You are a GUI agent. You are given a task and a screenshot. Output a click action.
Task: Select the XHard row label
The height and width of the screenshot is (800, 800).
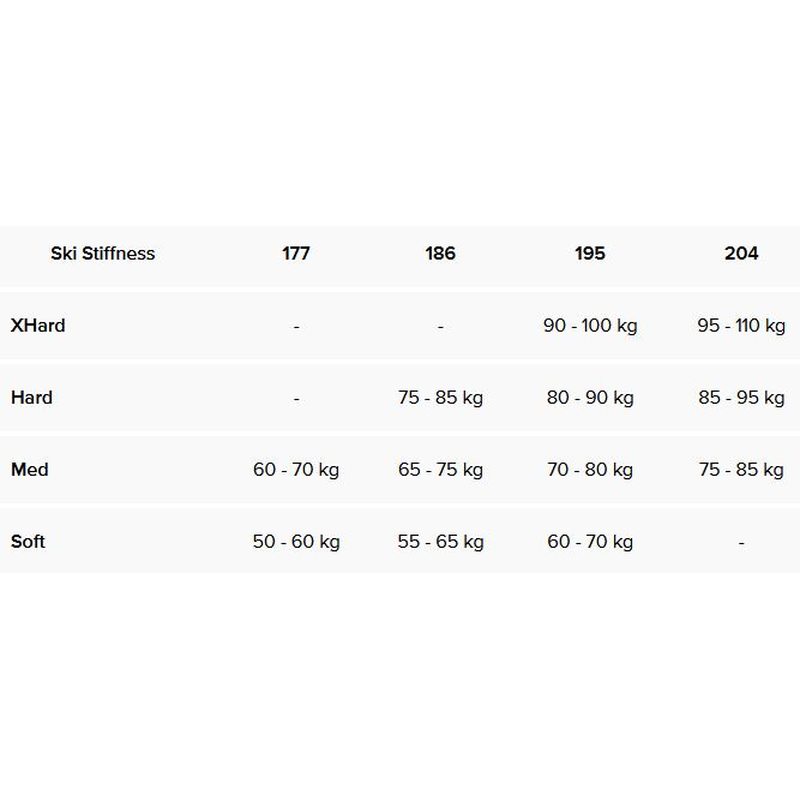click(38, 325)
